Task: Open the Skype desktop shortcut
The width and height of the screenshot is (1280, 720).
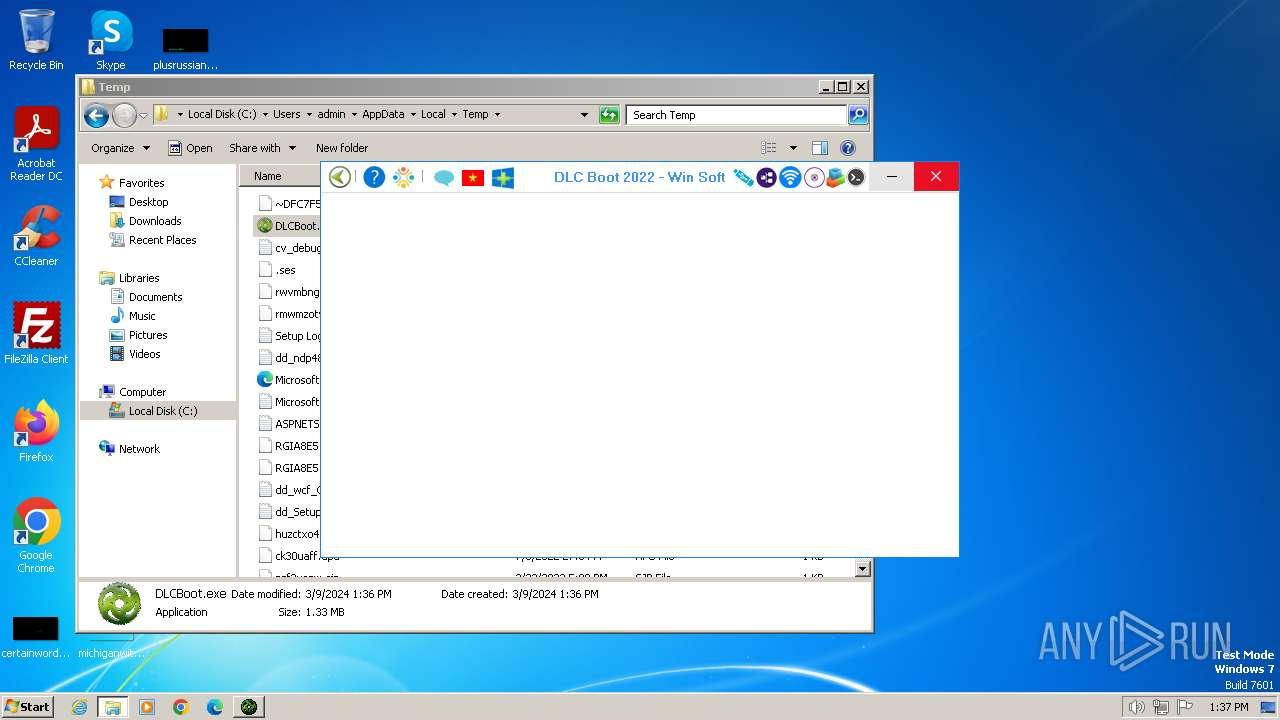Action: [x=111, y=40]
